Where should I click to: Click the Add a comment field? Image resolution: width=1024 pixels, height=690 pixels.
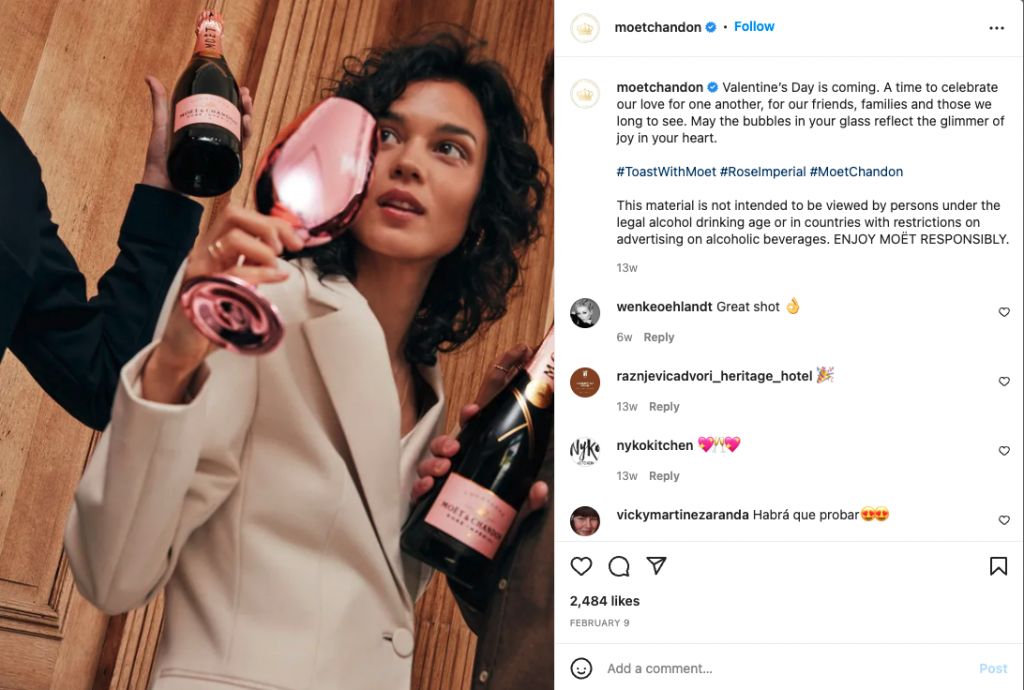(x=700, y=668)
